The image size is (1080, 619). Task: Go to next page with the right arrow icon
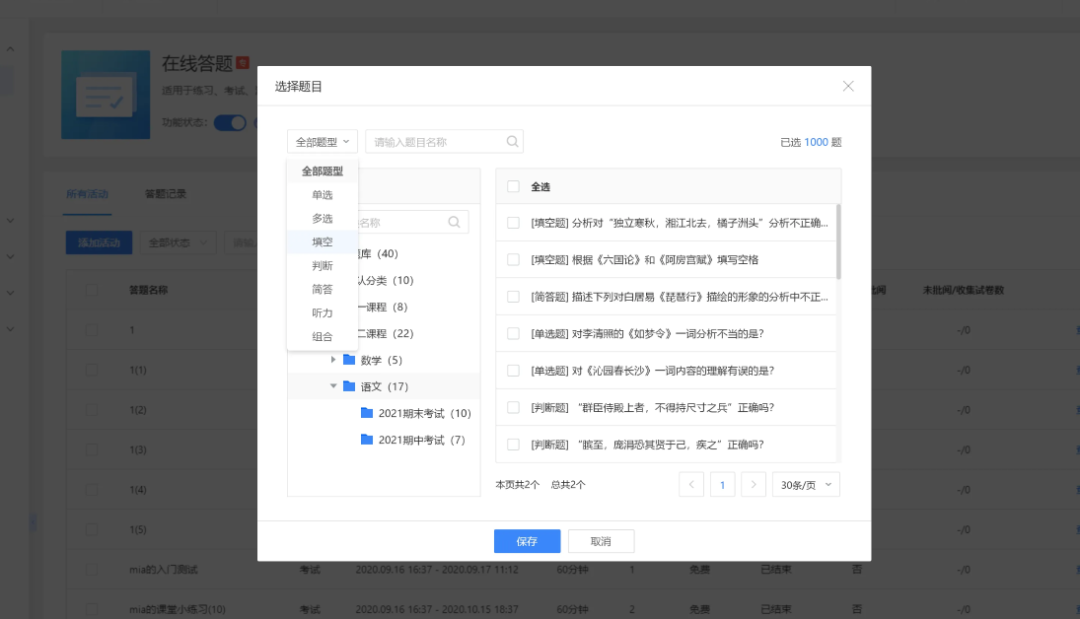click(752, 484)
